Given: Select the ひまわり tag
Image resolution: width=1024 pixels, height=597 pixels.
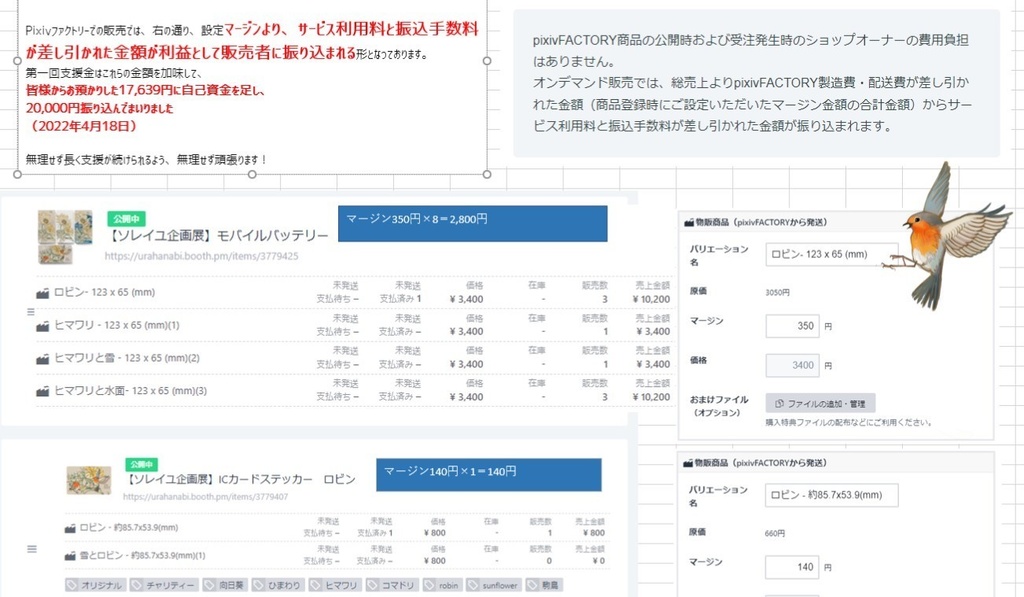Looking at the screenshot, I should [x=277, y=584].
